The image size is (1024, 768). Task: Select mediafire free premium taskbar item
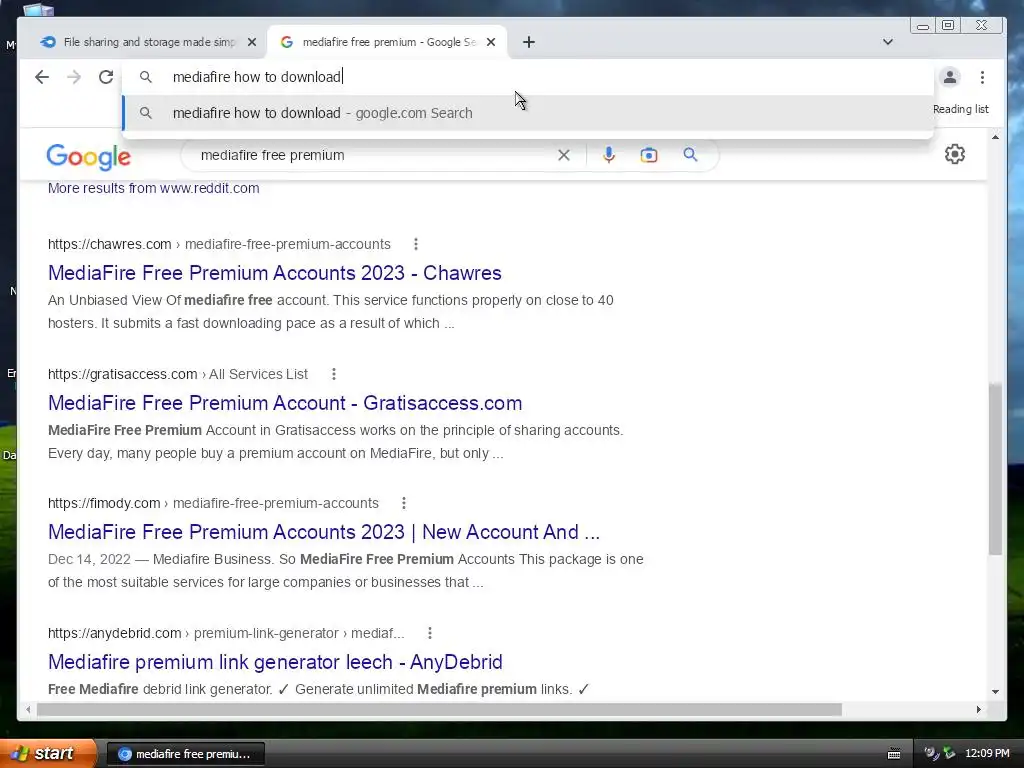click(x=185, y=754)
